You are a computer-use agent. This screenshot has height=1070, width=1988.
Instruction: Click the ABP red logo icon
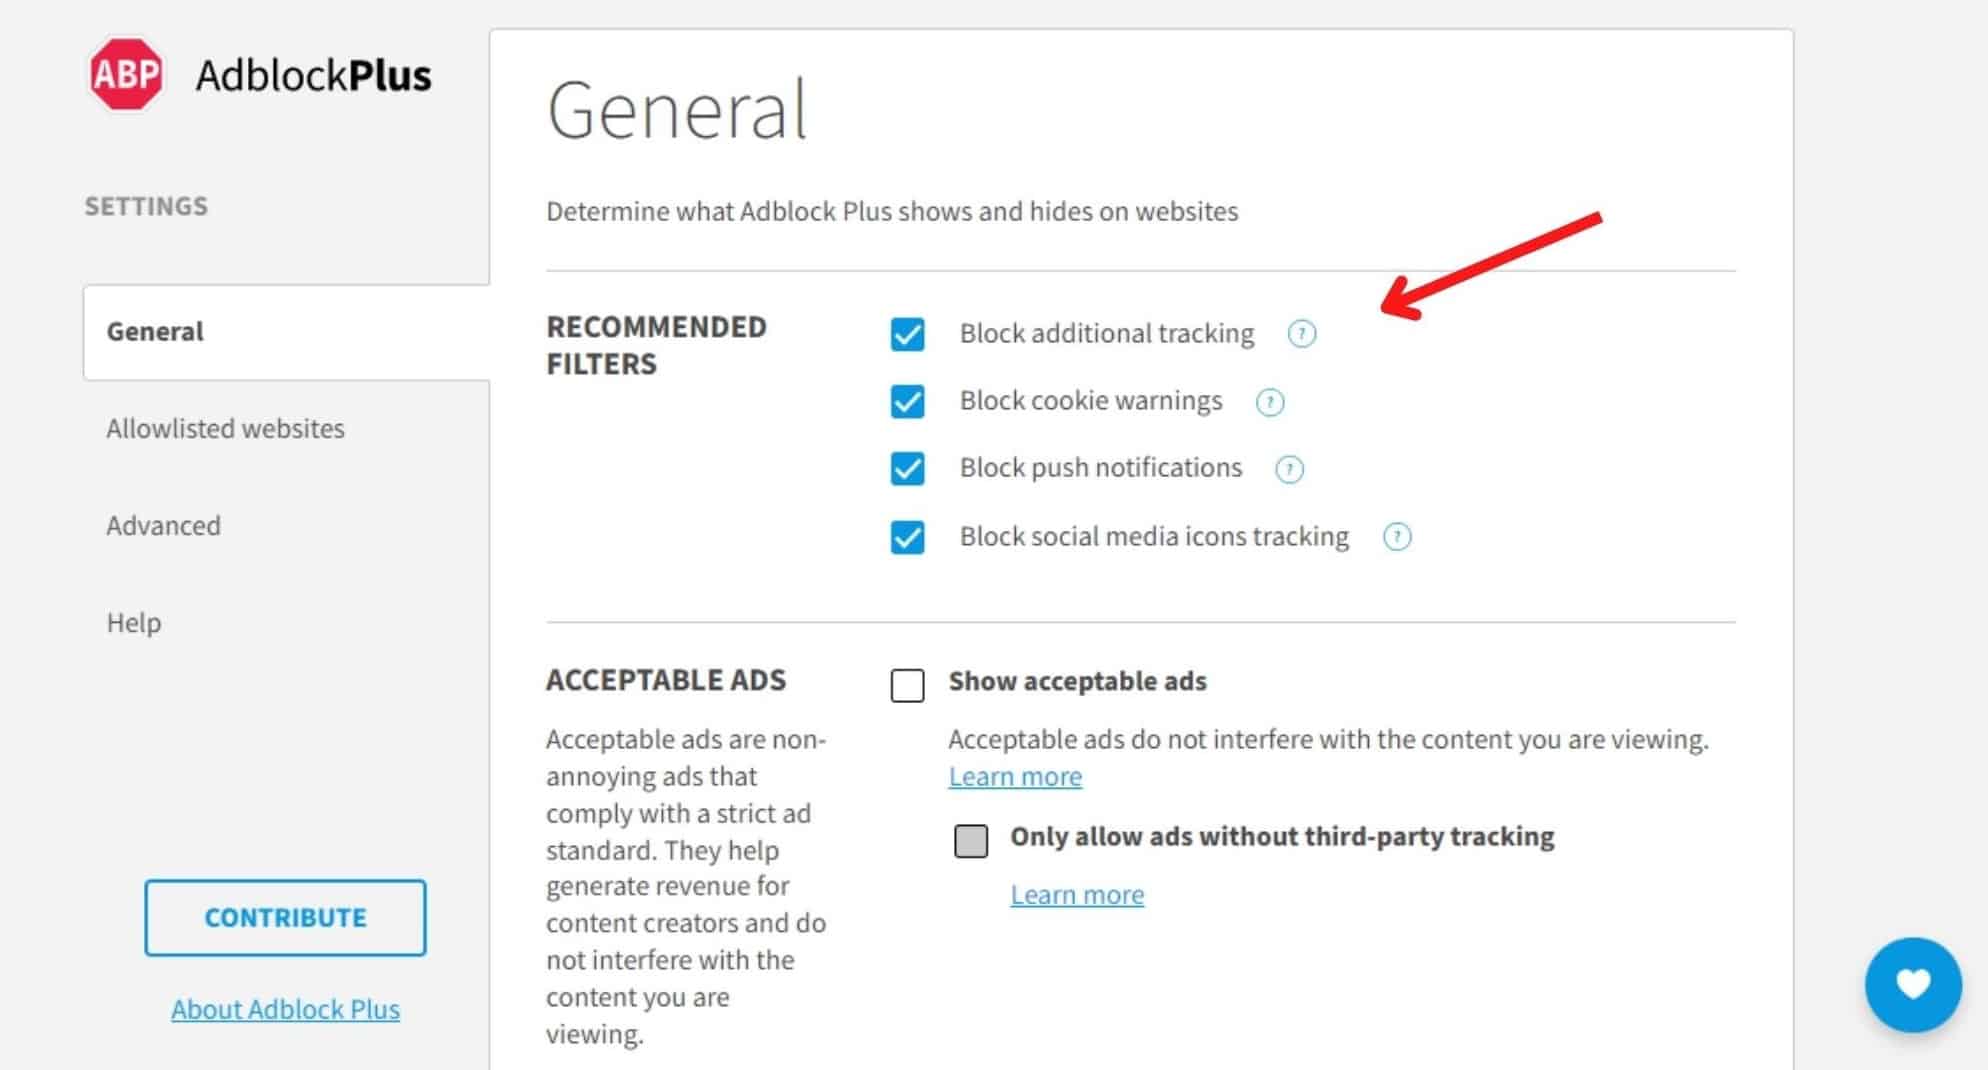[x=125, y=74]
